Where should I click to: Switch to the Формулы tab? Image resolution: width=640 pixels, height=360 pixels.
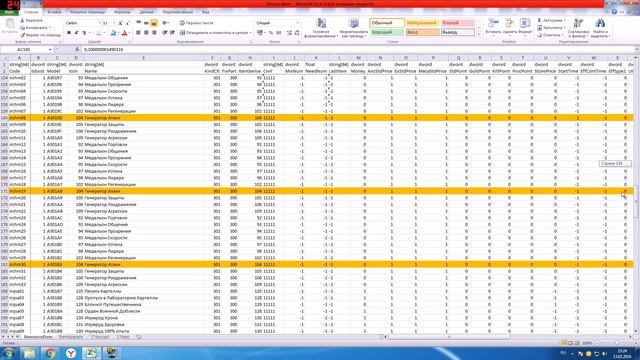click(122, 12)
